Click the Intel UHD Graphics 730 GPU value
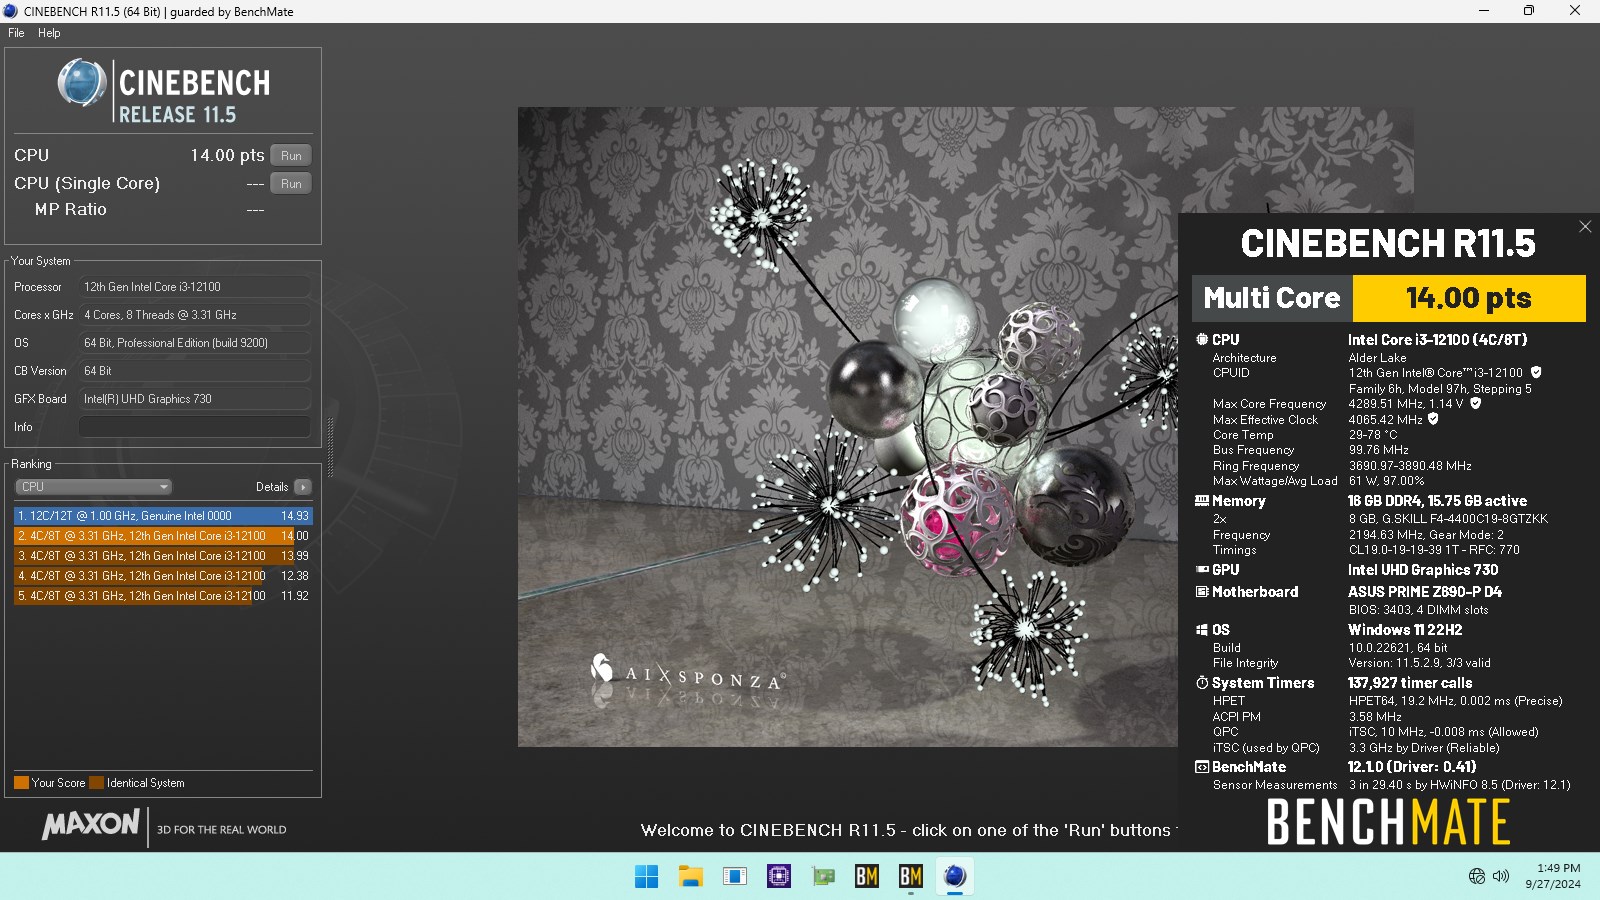This screenshot has height=900, width=1600. (1423, 570)
